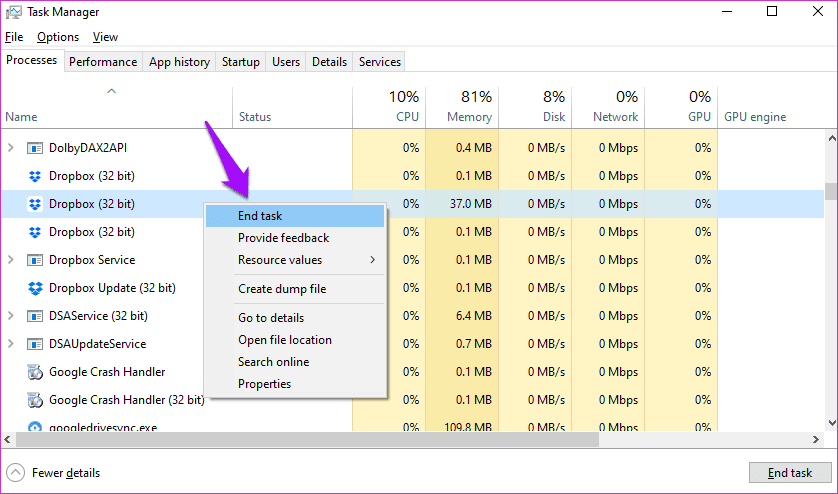838x494 pixels.
Task: Click the Fewer details link
Action: click(66, 473)
